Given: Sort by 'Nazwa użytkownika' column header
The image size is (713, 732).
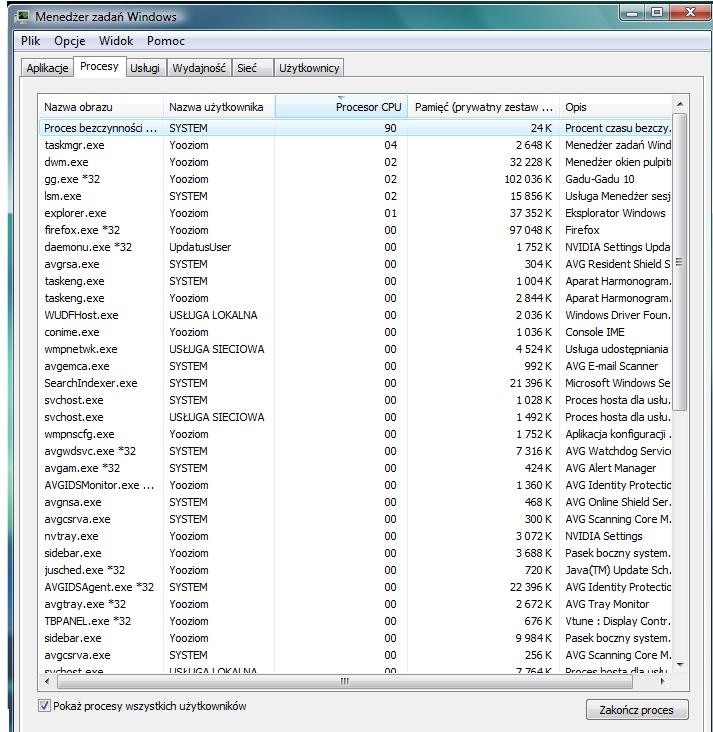Looking at the screenshot, I should click(x=219, y=107).
